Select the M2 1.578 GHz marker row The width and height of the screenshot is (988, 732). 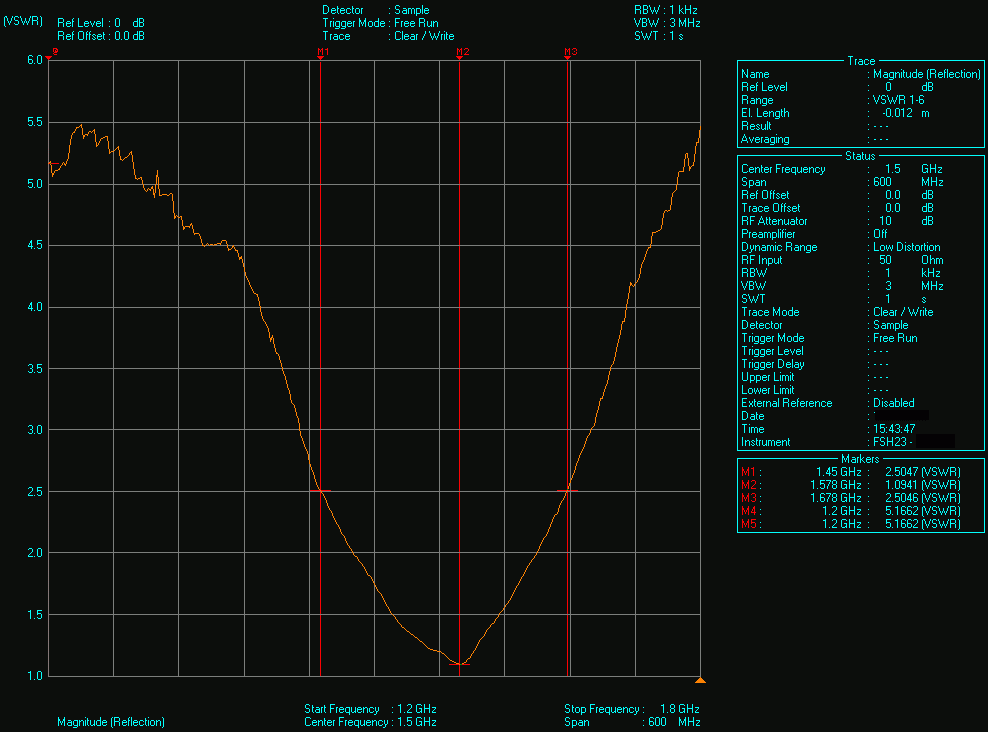851,485
